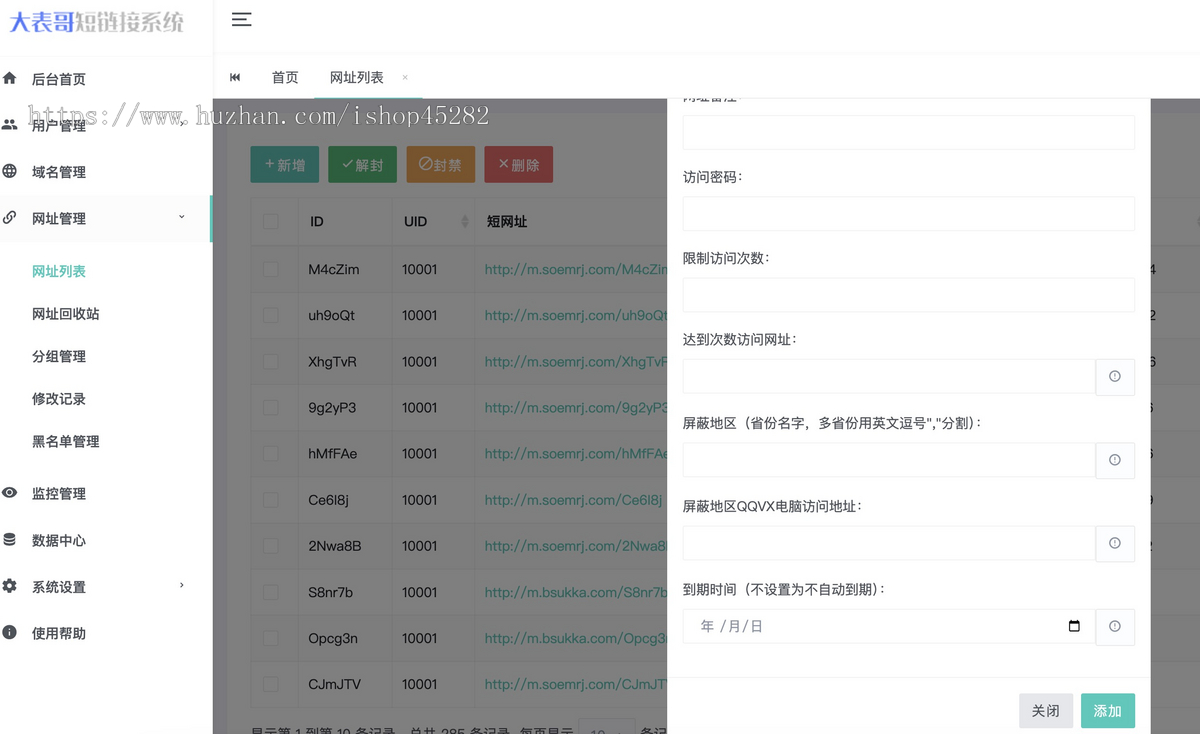Sort the table by UID column arrows
Viewport: 1200px width, 734px height.
click(465, 221)
